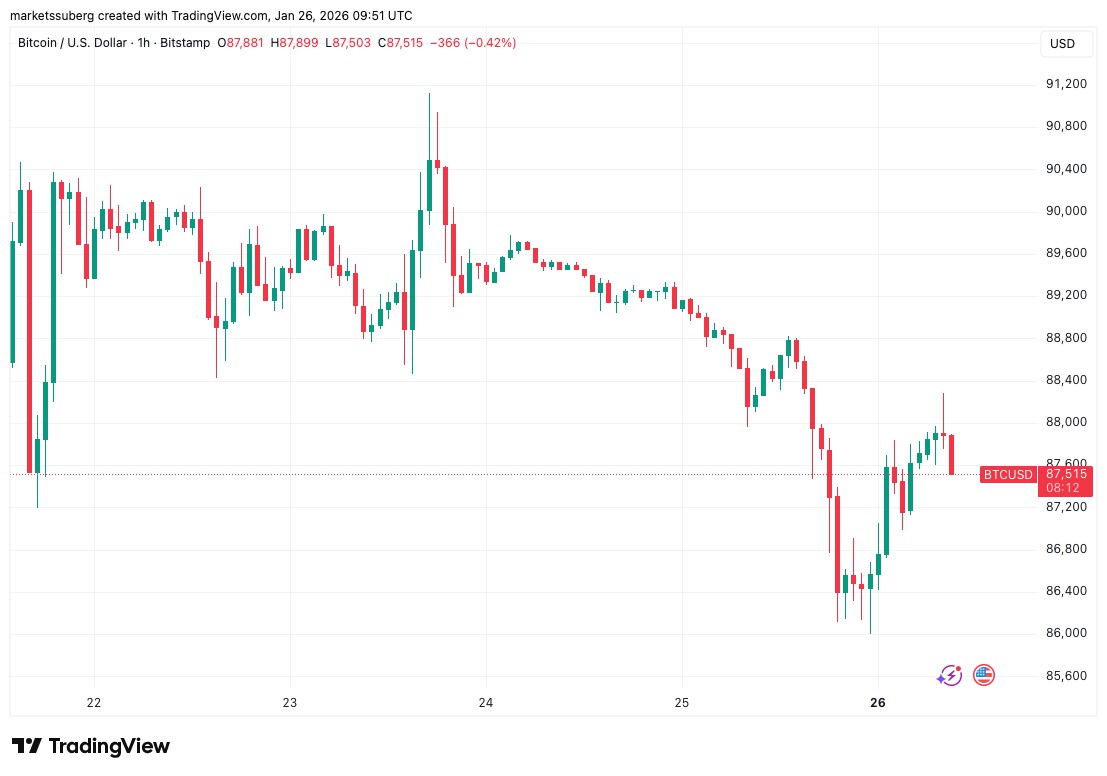Image resolution: width=1107 pixels, height=776 pixels.
Task: Open the USD currency selector
Action: click(1062, 44)
